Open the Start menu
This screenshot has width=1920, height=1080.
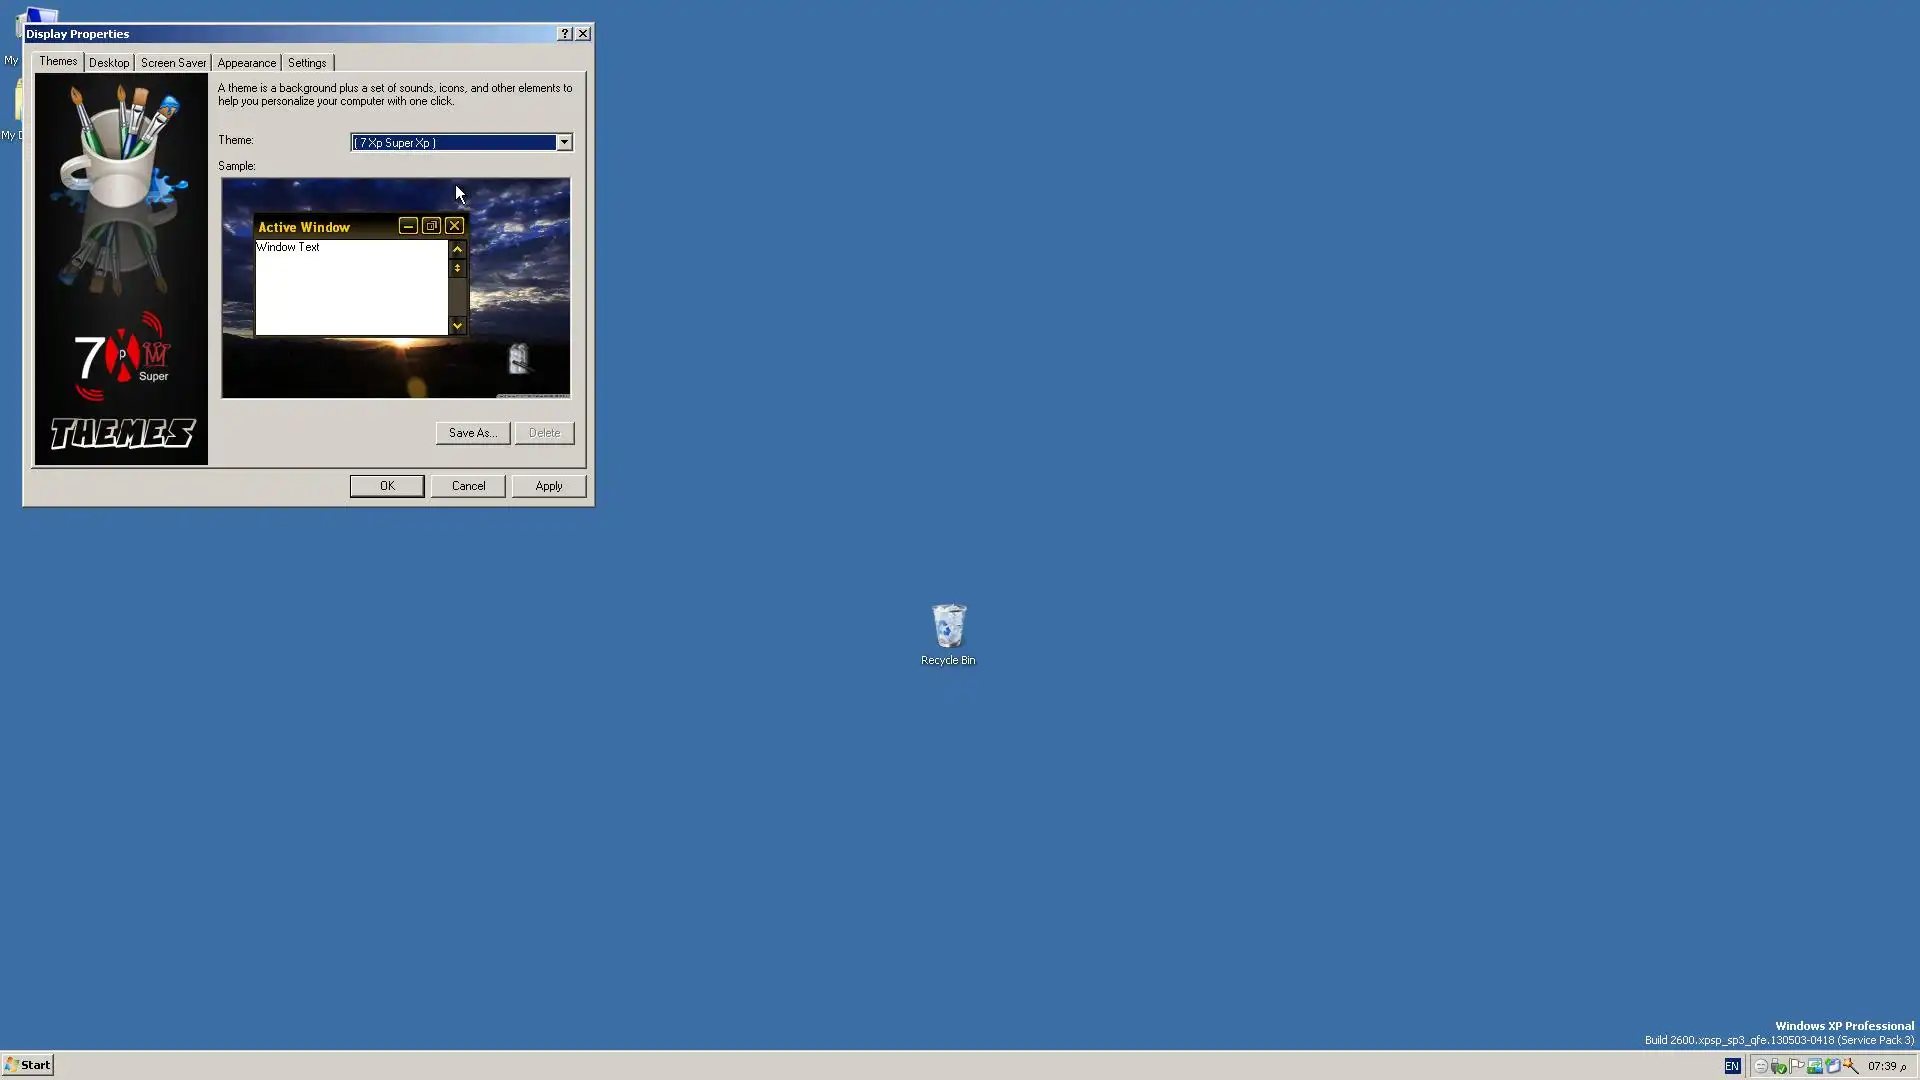(x=28, y=1065)
